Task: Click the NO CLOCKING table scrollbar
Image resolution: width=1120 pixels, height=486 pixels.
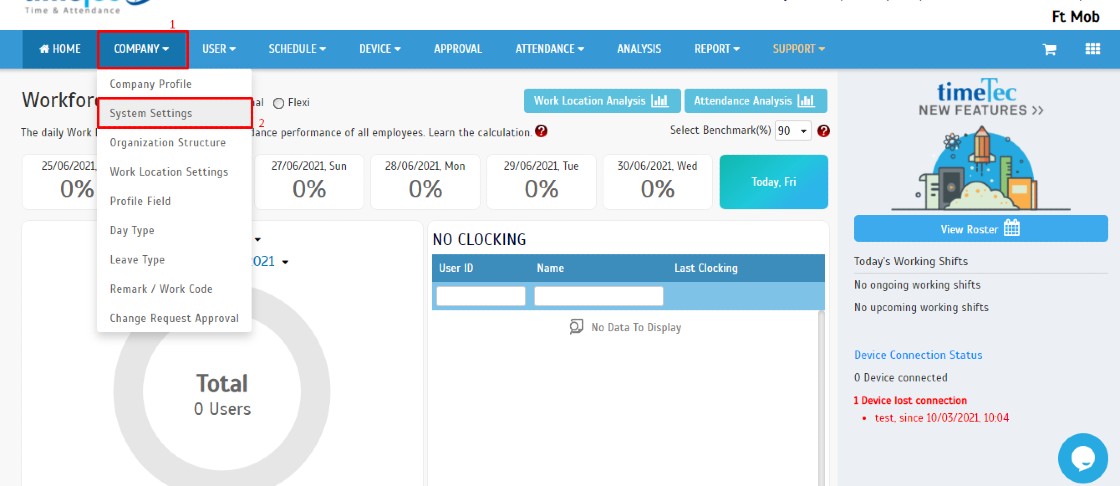Action: [820, 397]
